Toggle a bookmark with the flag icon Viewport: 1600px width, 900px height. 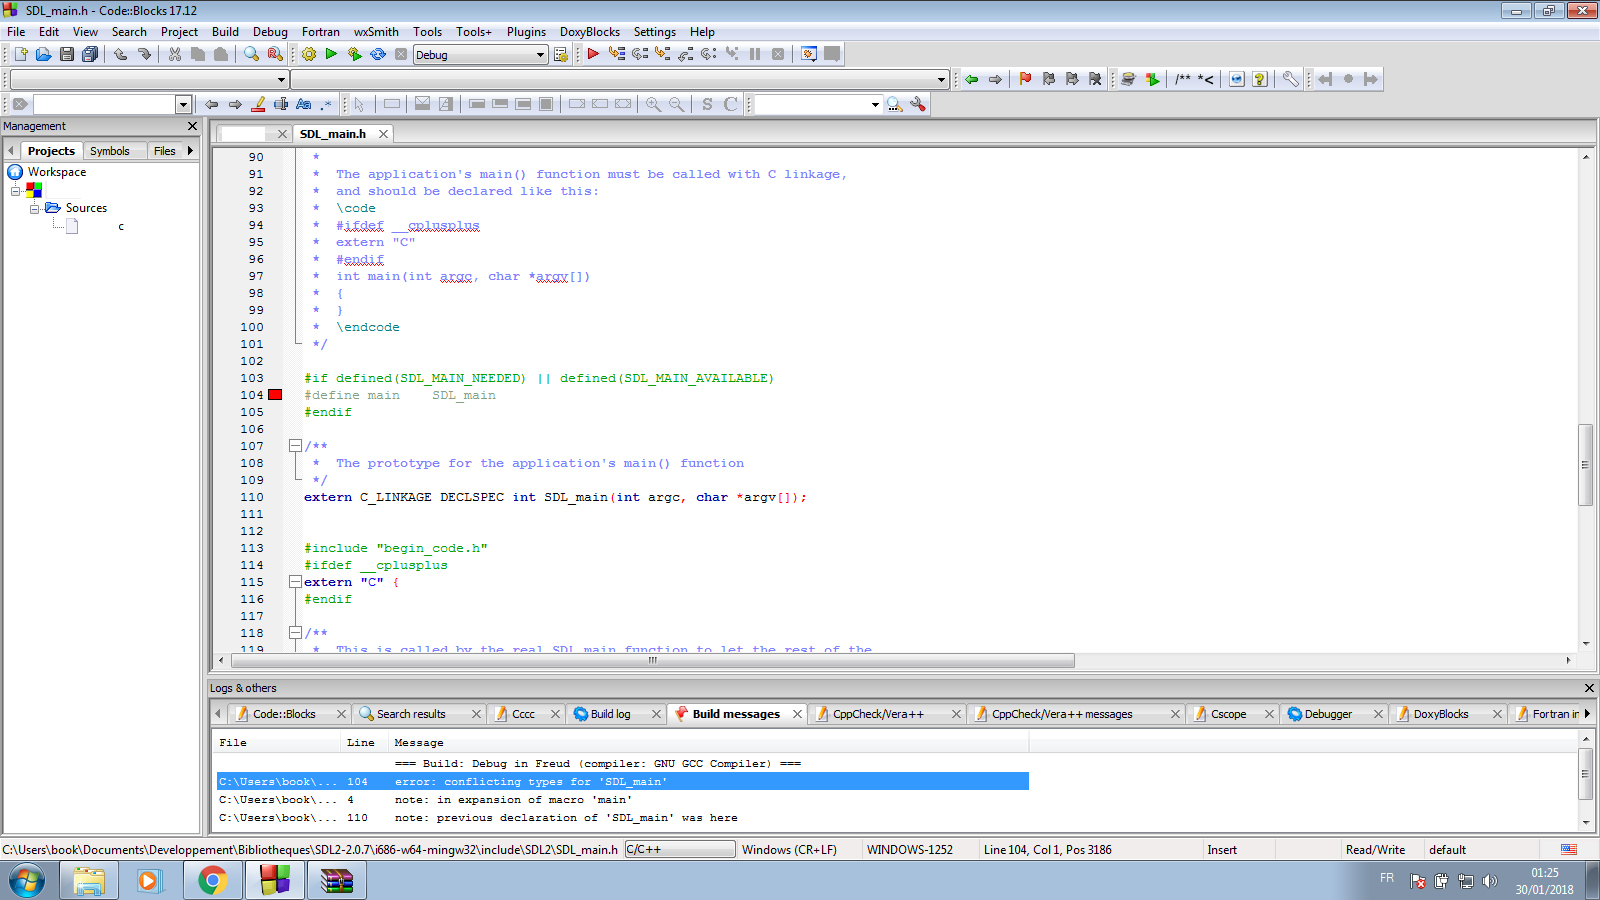(1025, 79)
